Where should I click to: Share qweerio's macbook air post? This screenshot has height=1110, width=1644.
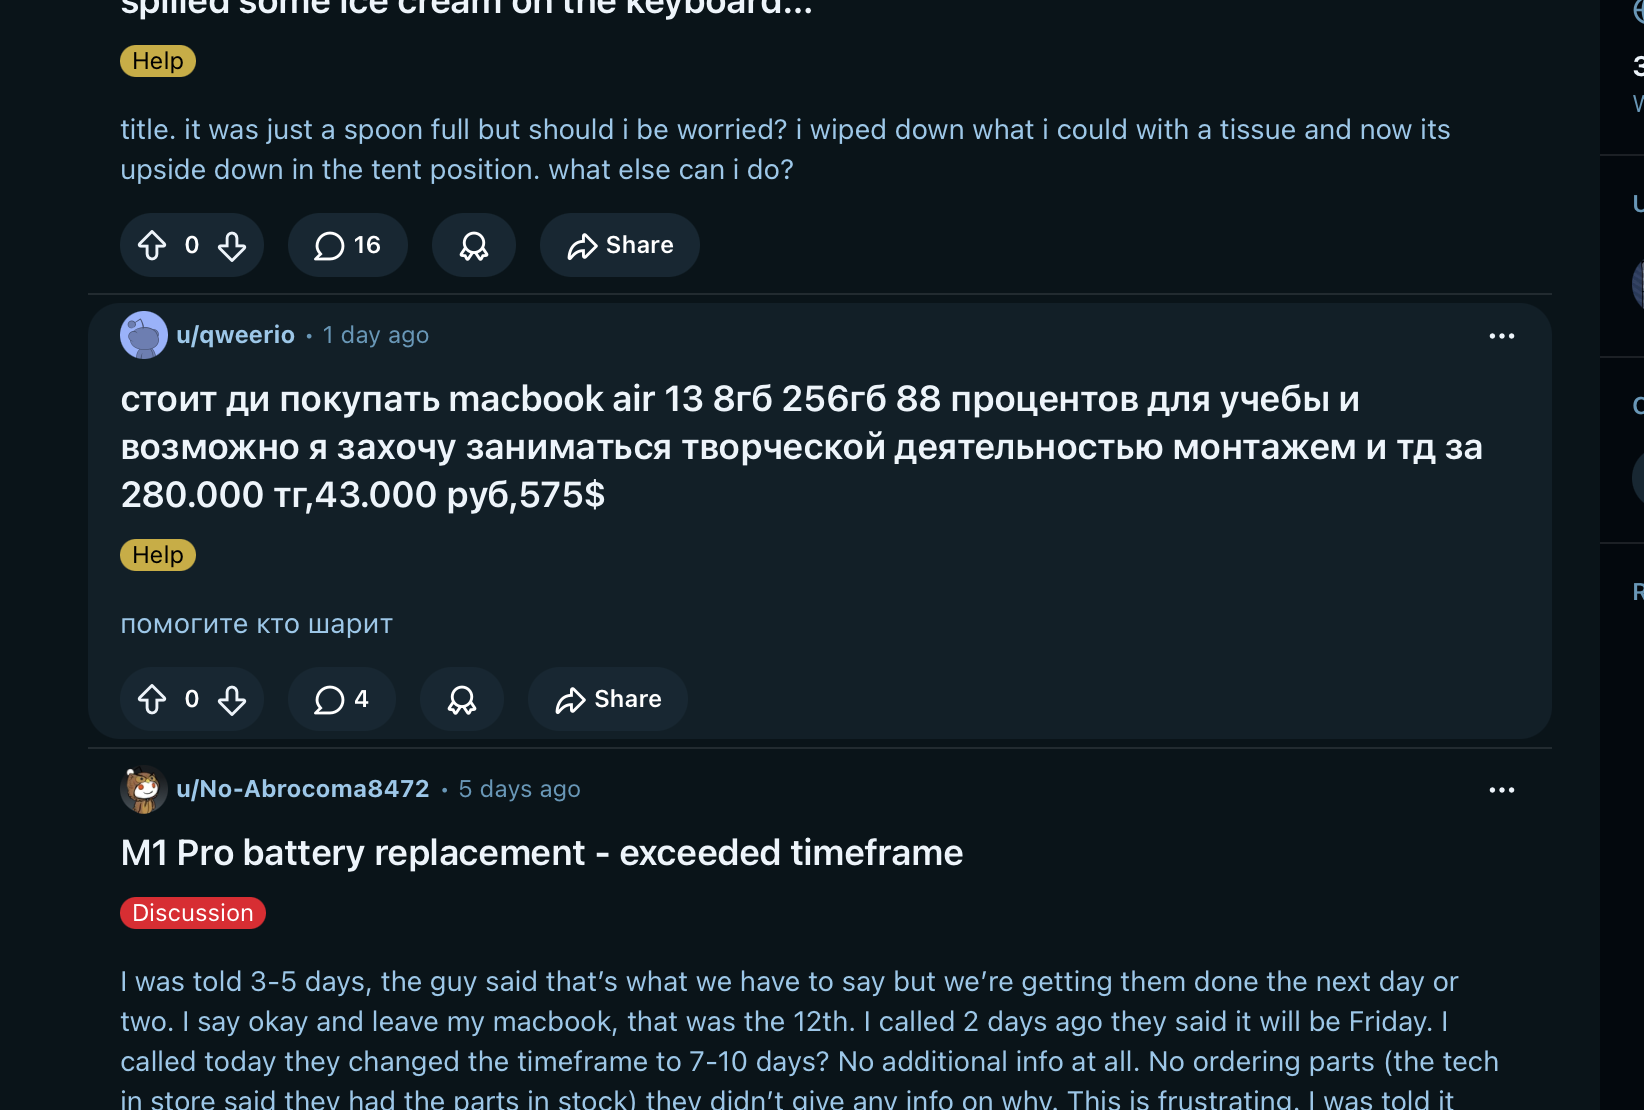point(608,699)
